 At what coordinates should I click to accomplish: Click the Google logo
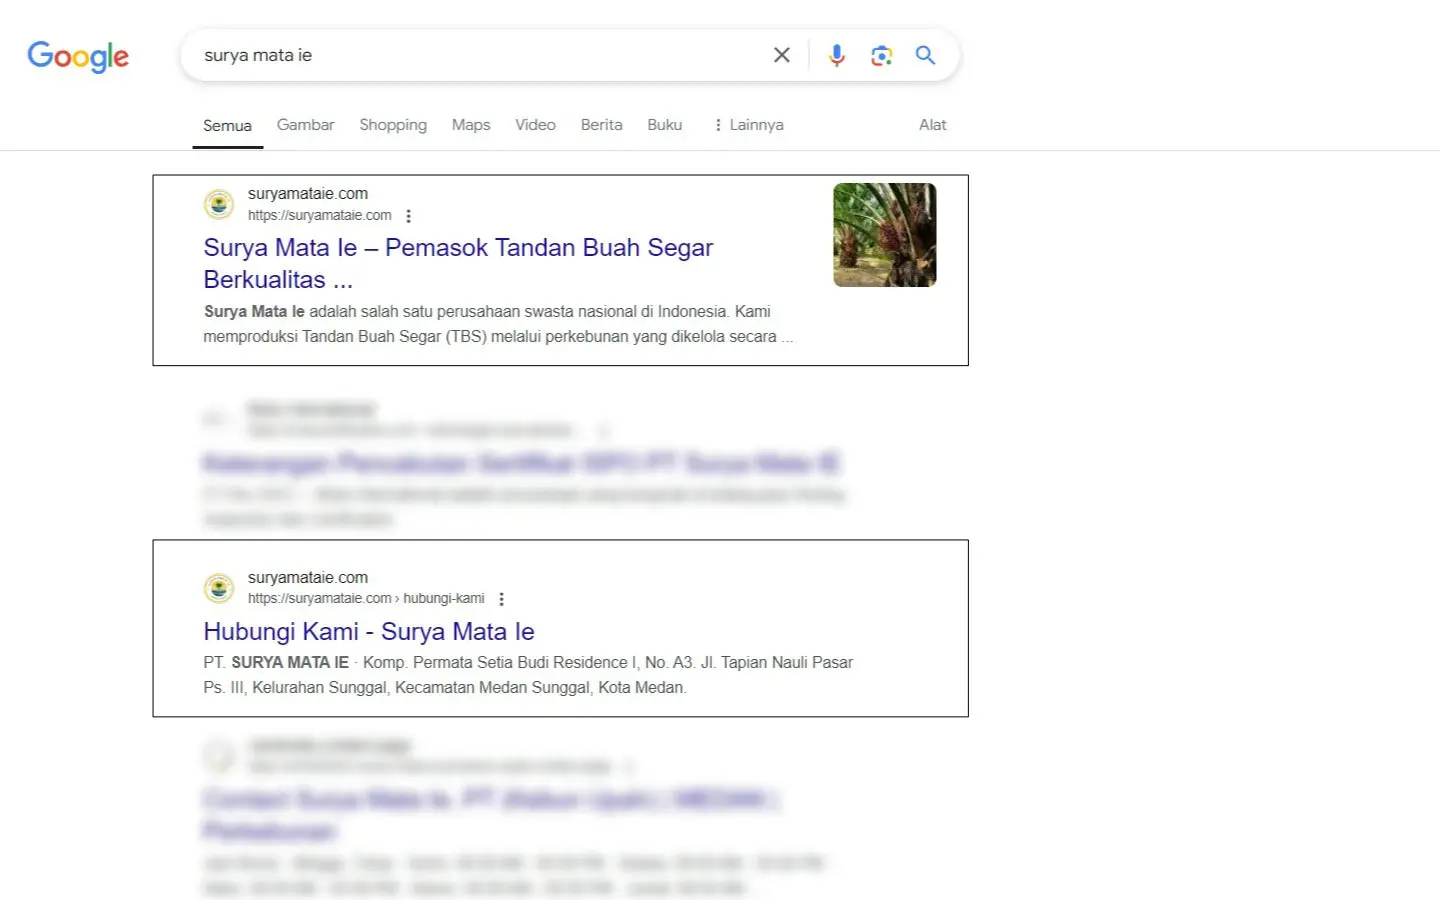77,57
